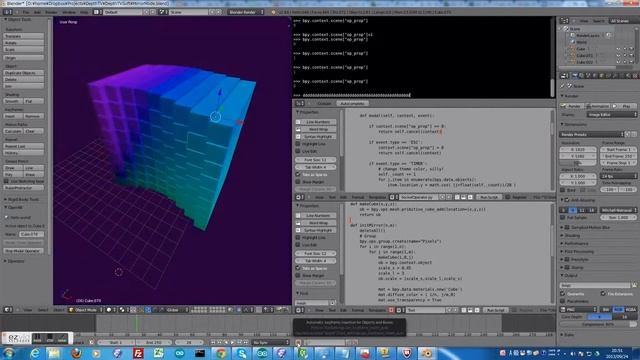Open the 24 fps frame rate dropdown
The width and height of the screenshot is (640, 360).
[x=618, y=176]
